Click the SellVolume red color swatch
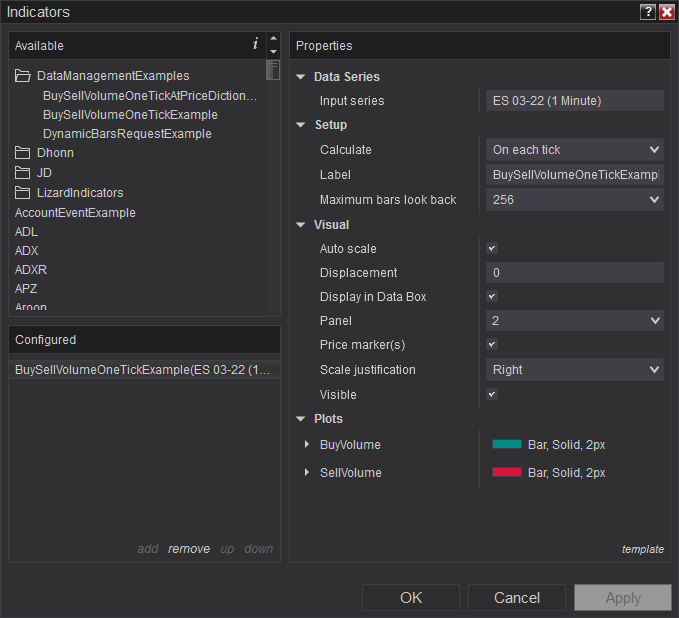 (507, 473)
